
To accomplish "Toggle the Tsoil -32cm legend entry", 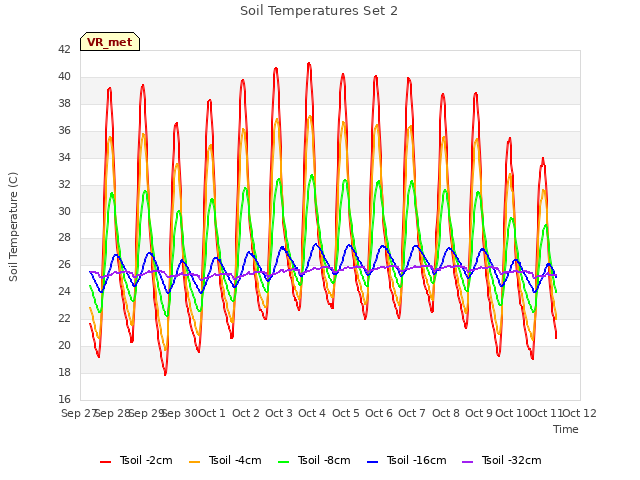I will click(502, 460).
